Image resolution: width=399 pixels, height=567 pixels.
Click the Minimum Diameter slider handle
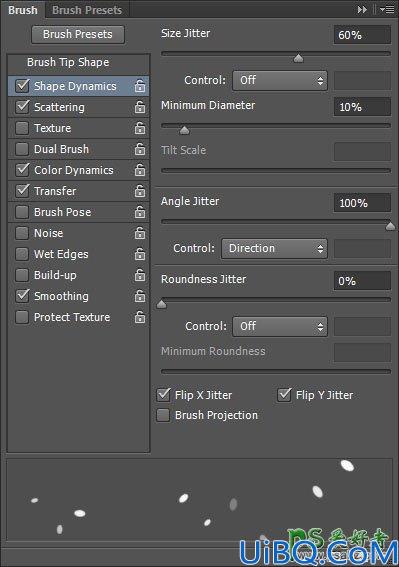[184, 130]
